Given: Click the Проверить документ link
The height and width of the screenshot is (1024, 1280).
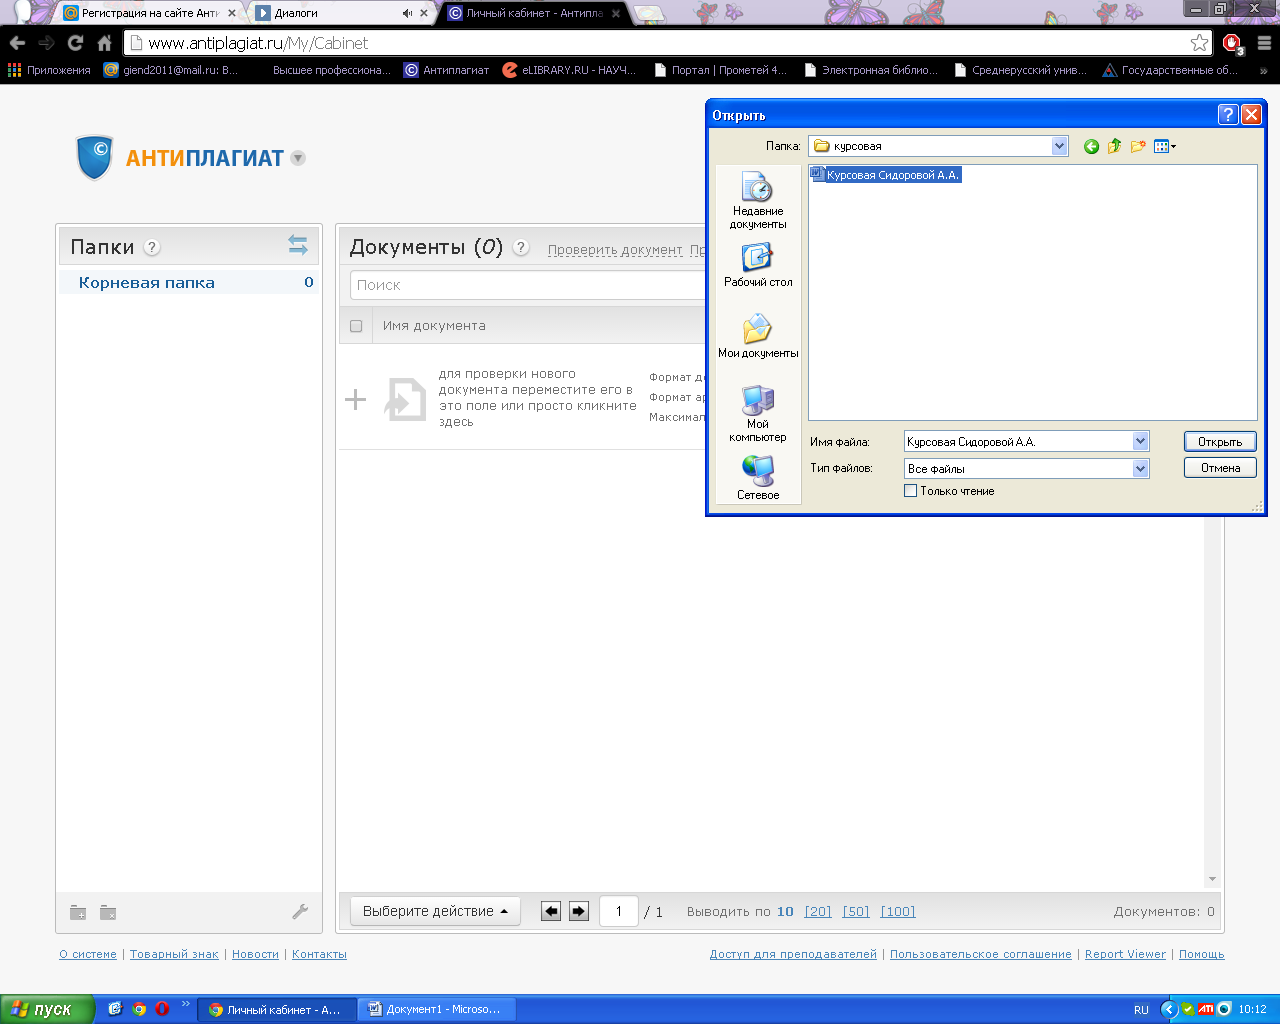Looking at the screenshot, I should (x=615, y=250).
